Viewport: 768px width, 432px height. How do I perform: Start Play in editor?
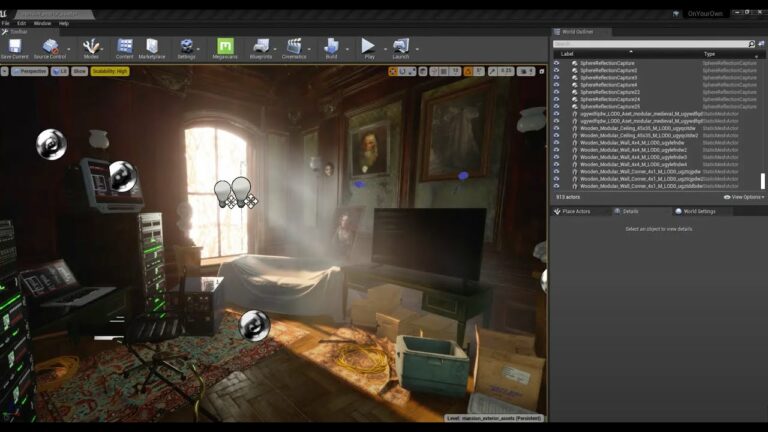click(368, 46)
